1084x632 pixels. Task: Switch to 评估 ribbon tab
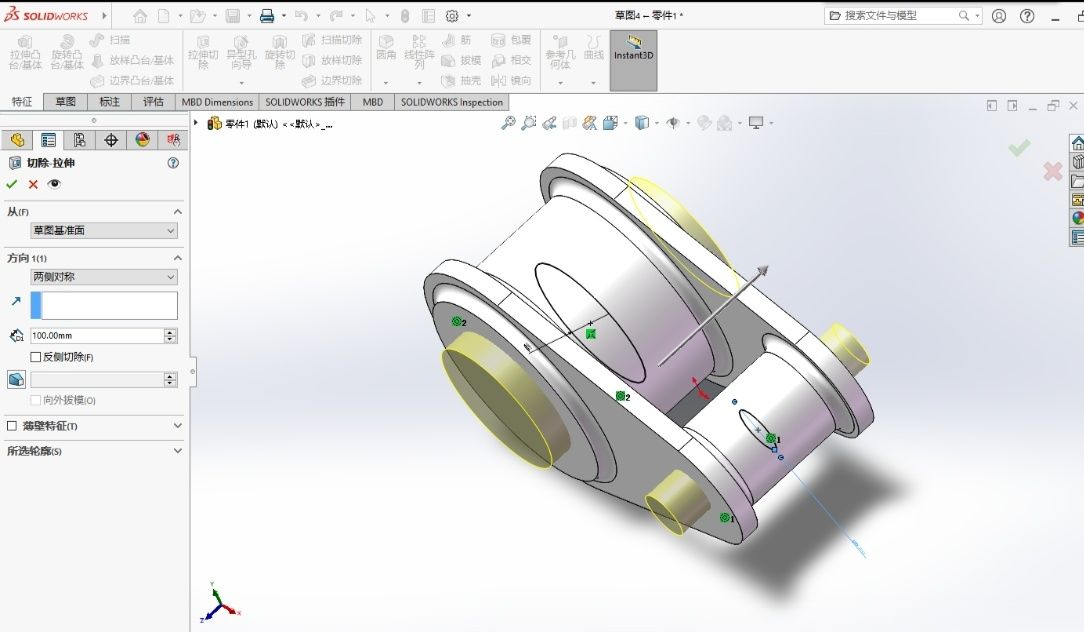coord(153,102)
